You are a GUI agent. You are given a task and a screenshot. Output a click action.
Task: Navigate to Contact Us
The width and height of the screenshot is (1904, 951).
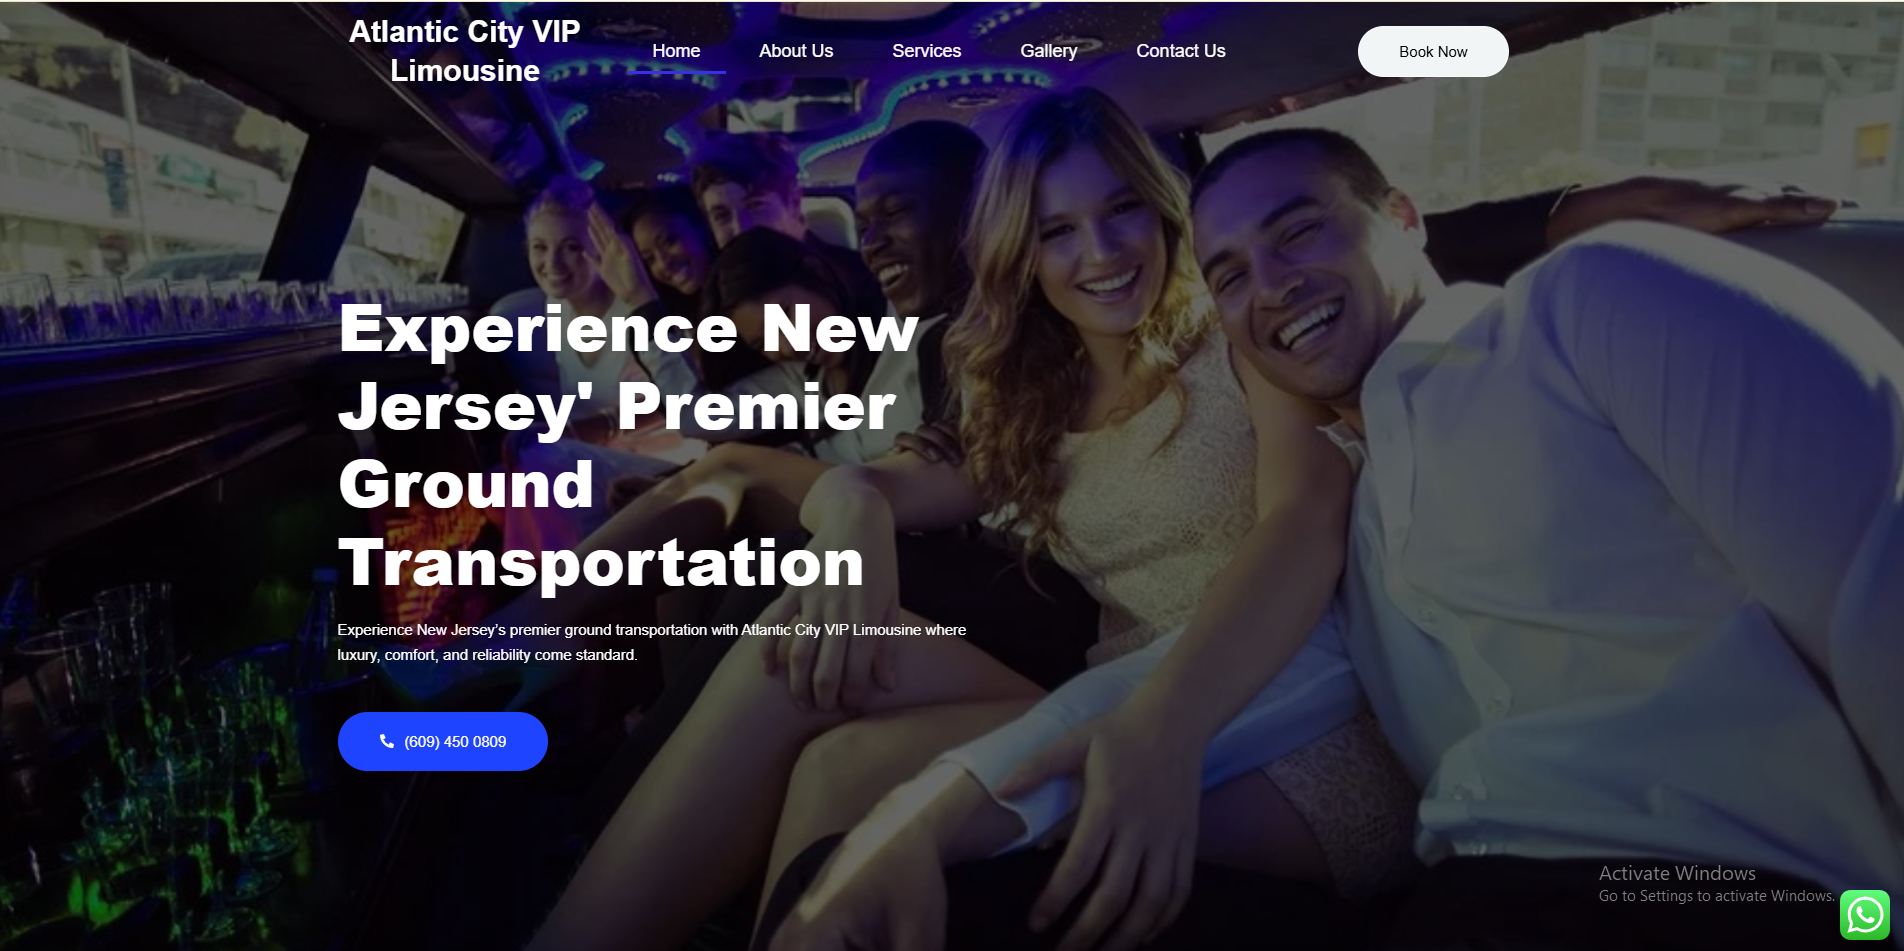[x=1180, y=51]
